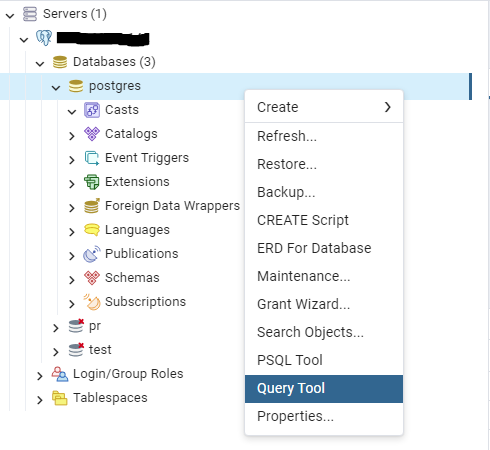The image size is (490, 450).
Task: Click the Subscriptions icon
Action: coord(92,302)
